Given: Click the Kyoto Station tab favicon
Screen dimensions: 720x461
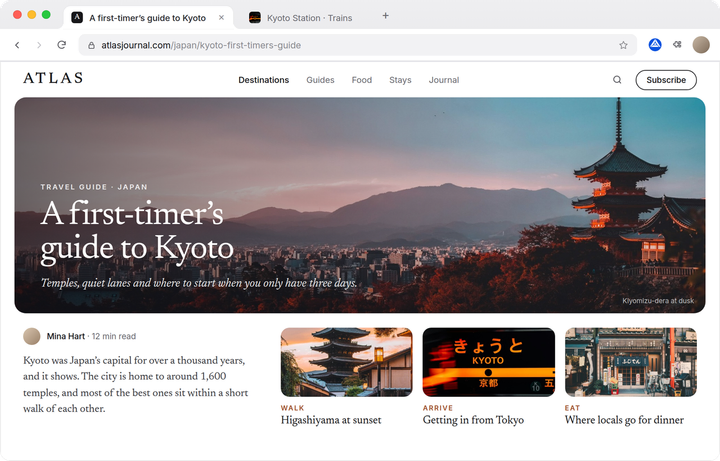Looking at the screenshot, I should pyautogui.click(x=255, y=17).
